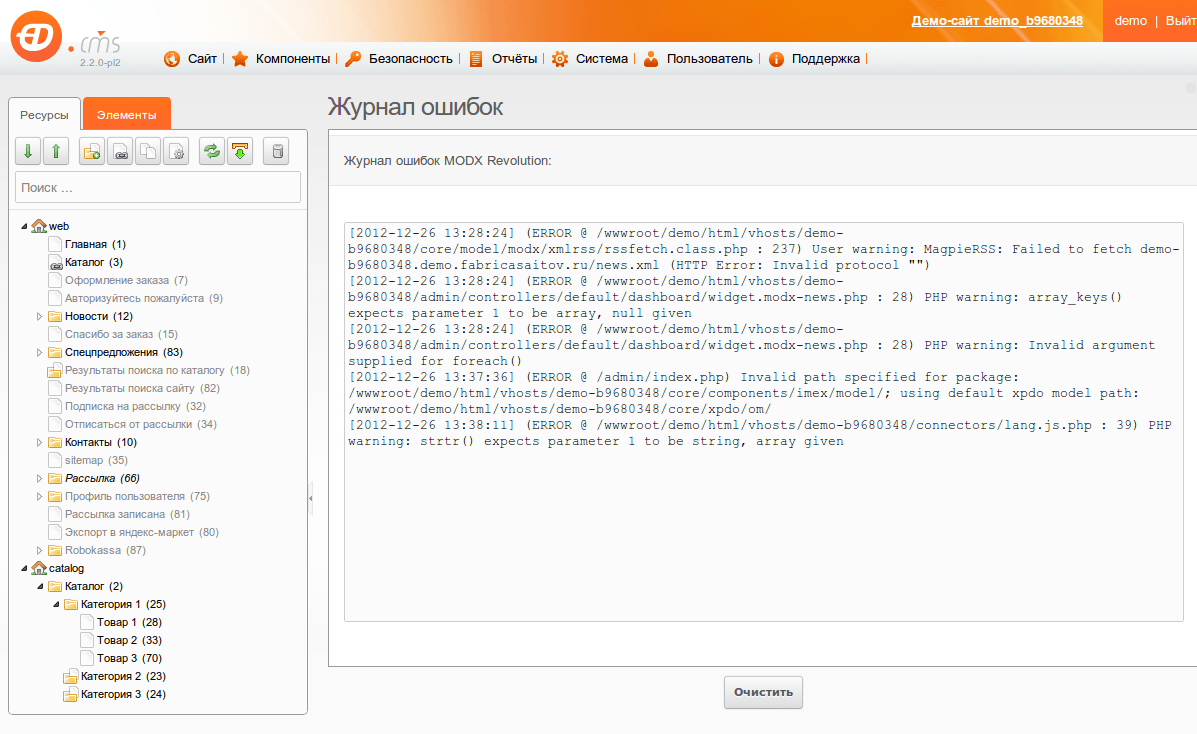Switch to the Элементы tab
Image resolution: width=1197 pixels, height=734 pixels.
point(127,115)
